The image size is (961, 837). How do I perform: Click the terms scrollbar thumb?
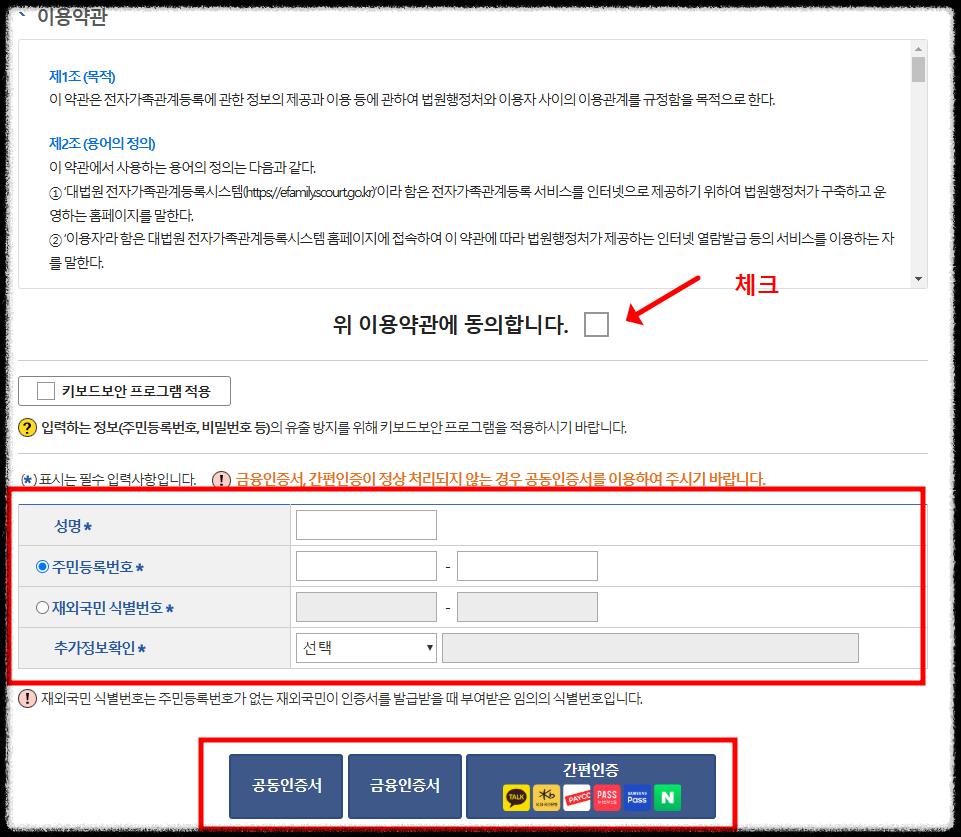(x=918, y=69)
